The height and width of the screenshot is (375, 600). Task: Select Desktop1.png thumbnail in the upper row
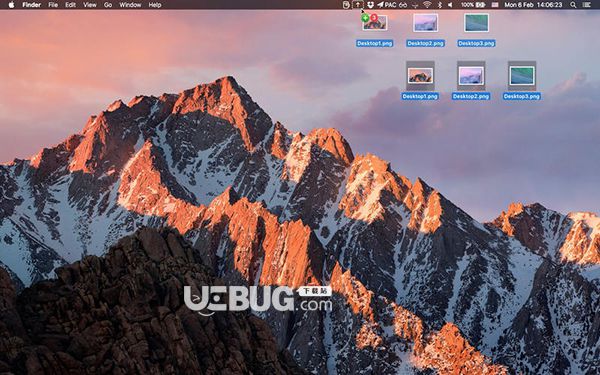click(375, 23)
